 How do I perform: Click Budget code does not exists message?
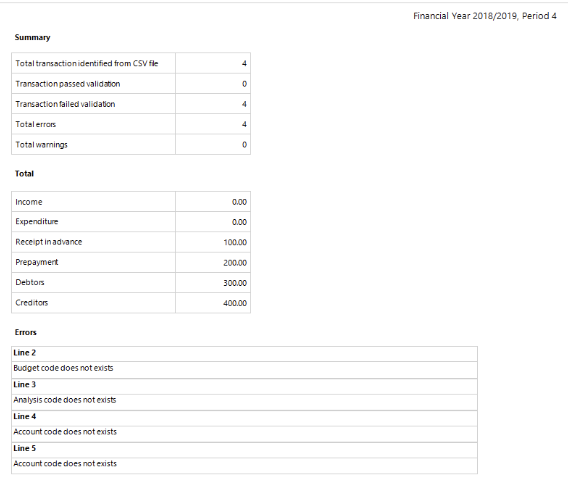[63, 368]
